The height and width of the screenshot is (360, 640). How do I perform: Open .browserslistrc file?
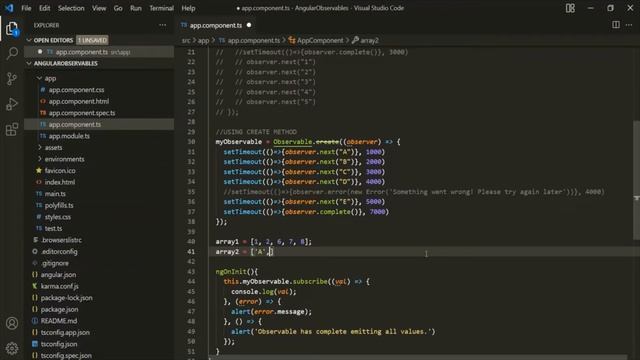click(61, 240)
